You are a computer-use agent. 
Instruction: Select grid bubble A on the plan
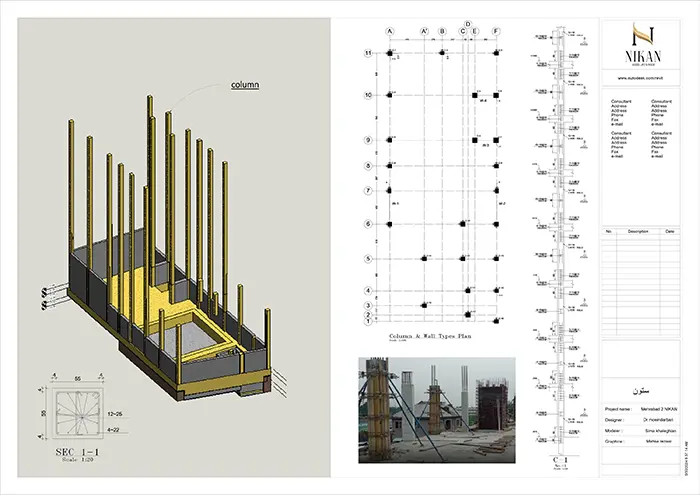coord(389,32)
